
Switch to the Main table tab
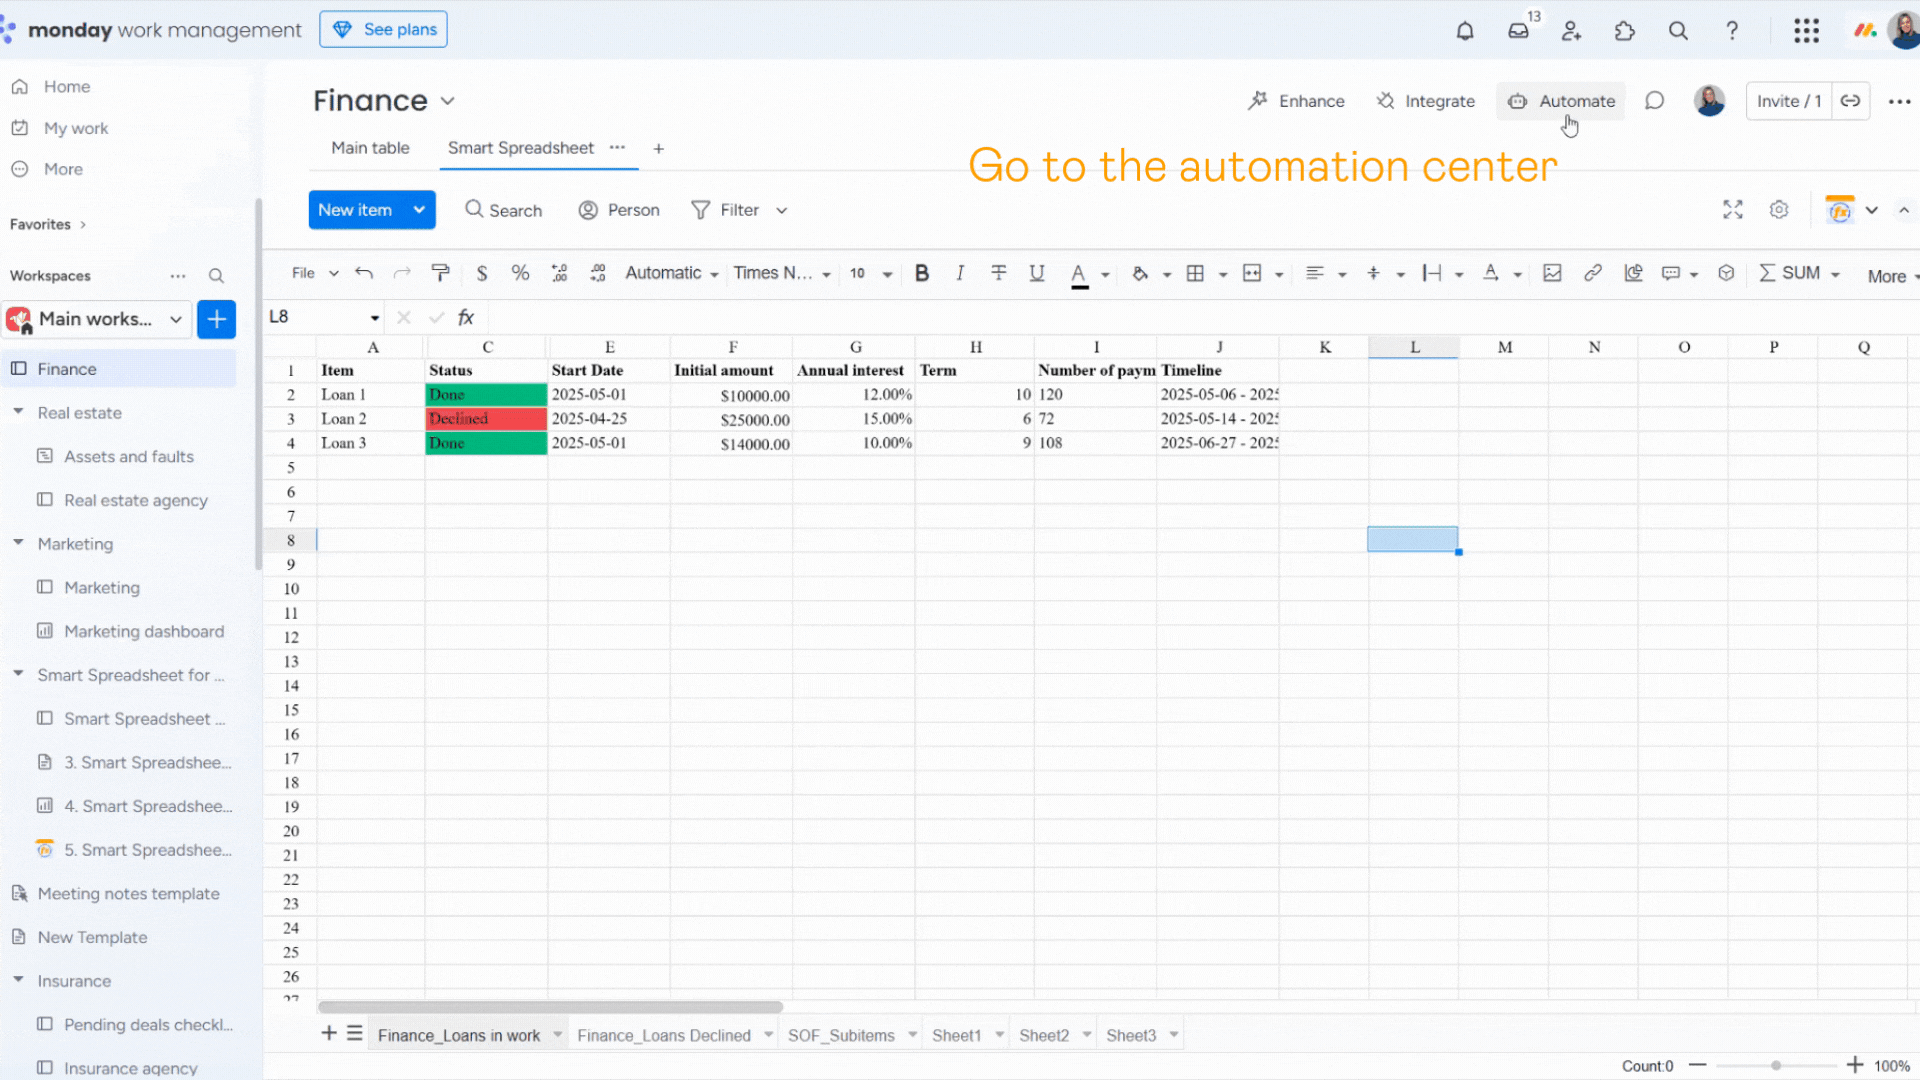(370, 148)
